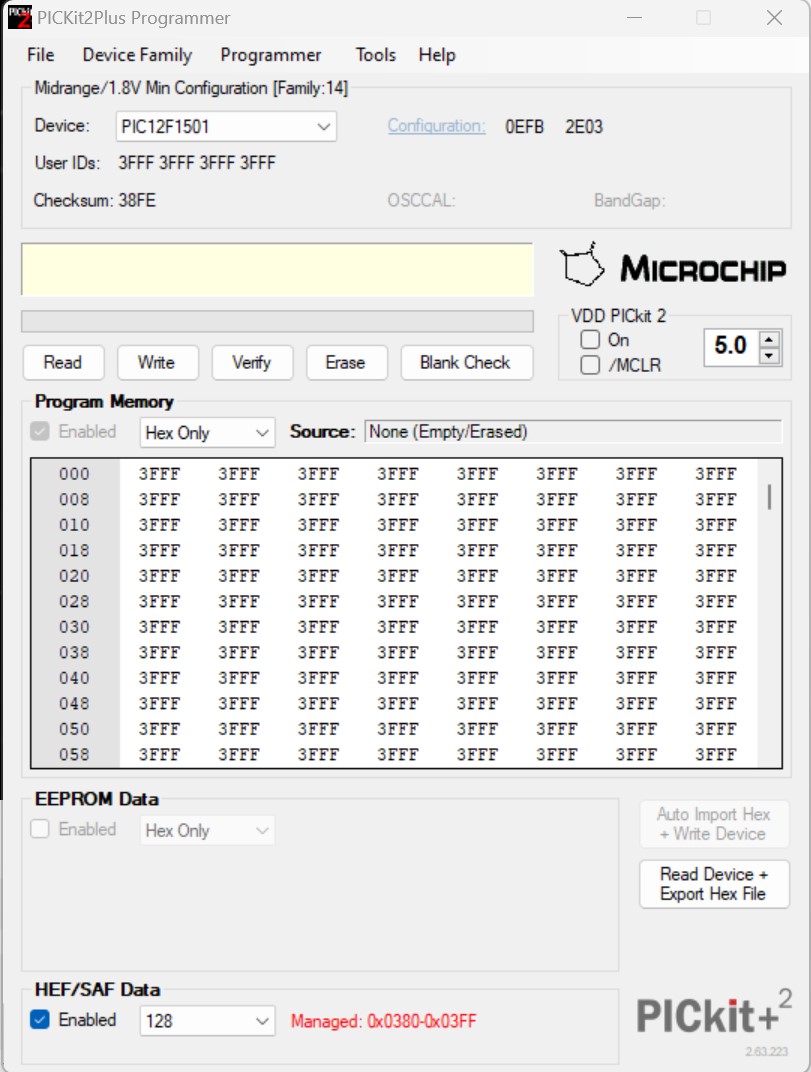The width and height of the screenshot is (811, 1072).
Task: Click the Managed: 0x0380-0x03FF red text
Action: point(384,1021)
